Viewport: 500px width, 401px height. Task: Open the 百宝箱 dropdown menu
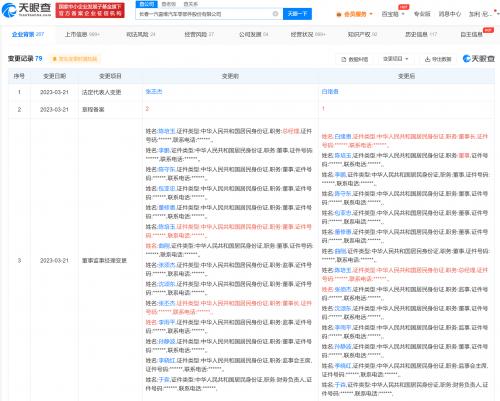(393, 14)
